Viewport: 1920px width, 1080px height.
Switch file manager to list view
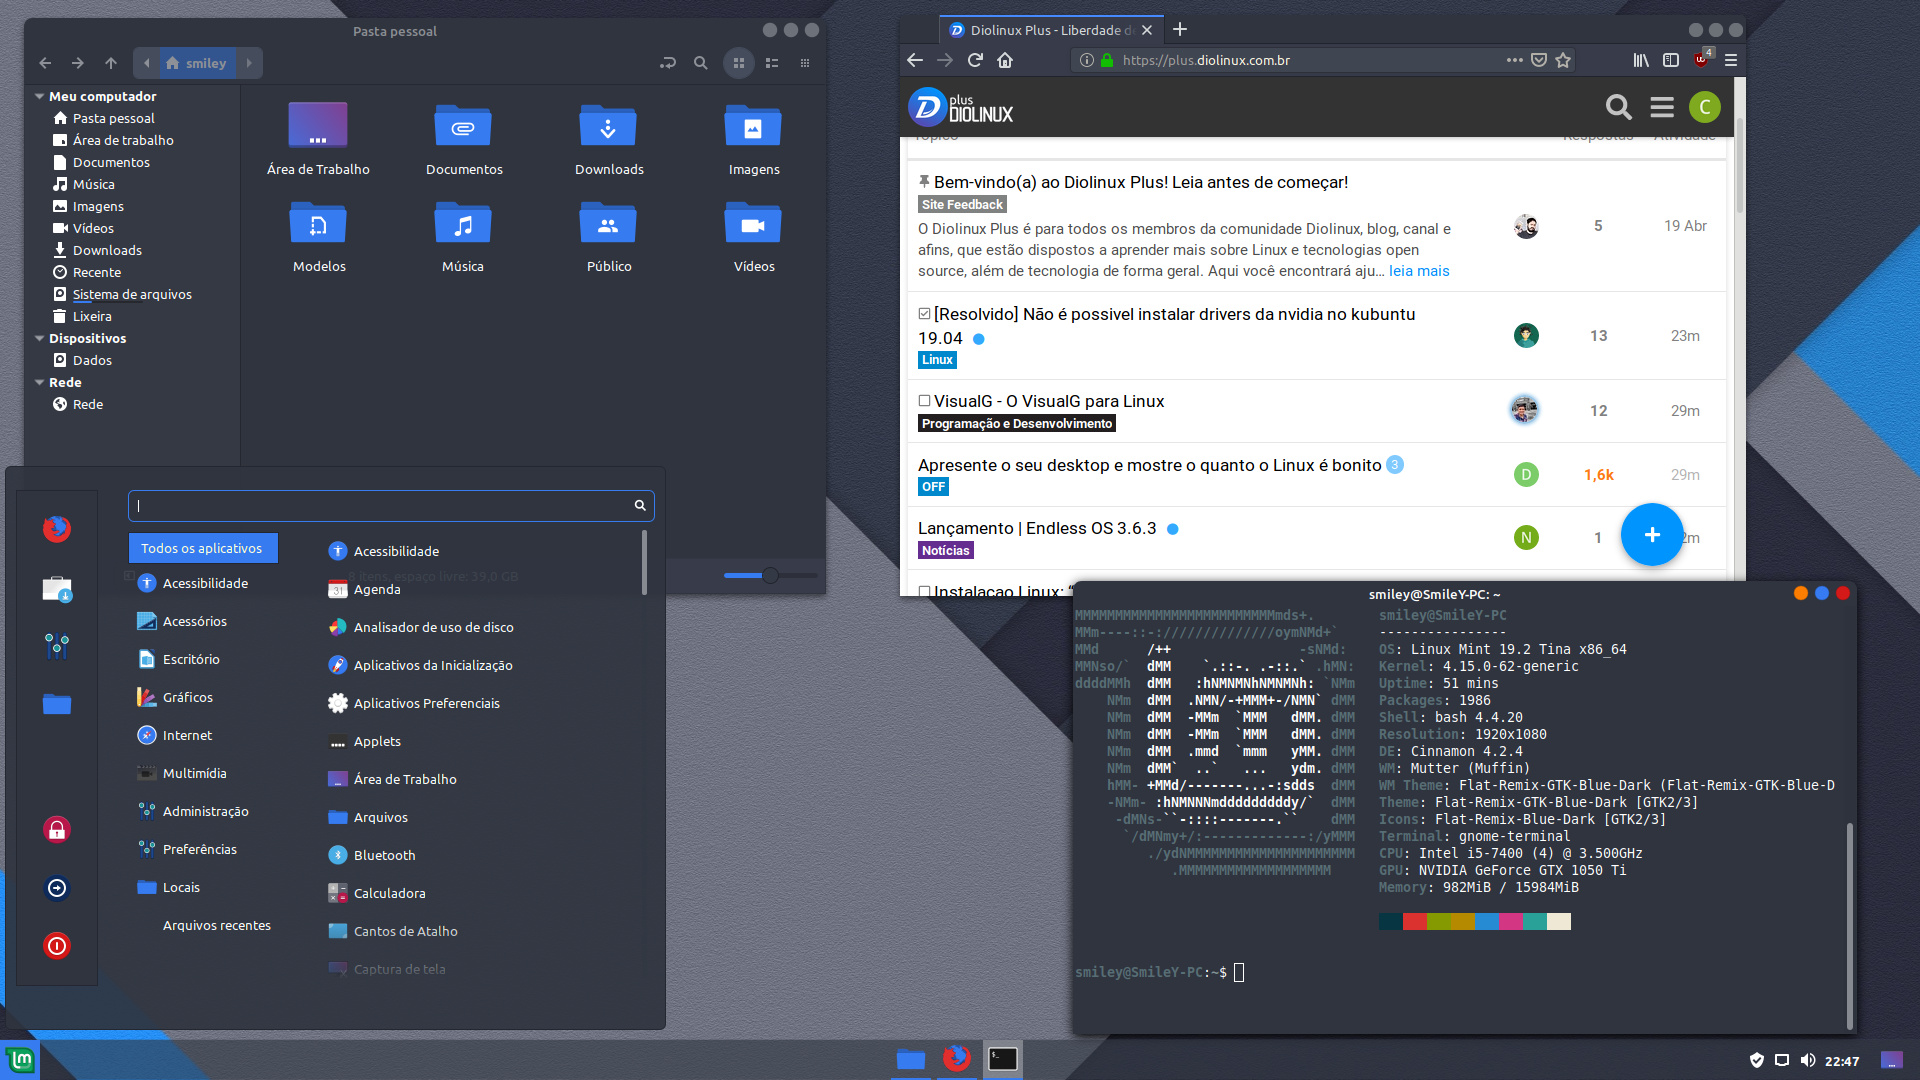(772, 63)
